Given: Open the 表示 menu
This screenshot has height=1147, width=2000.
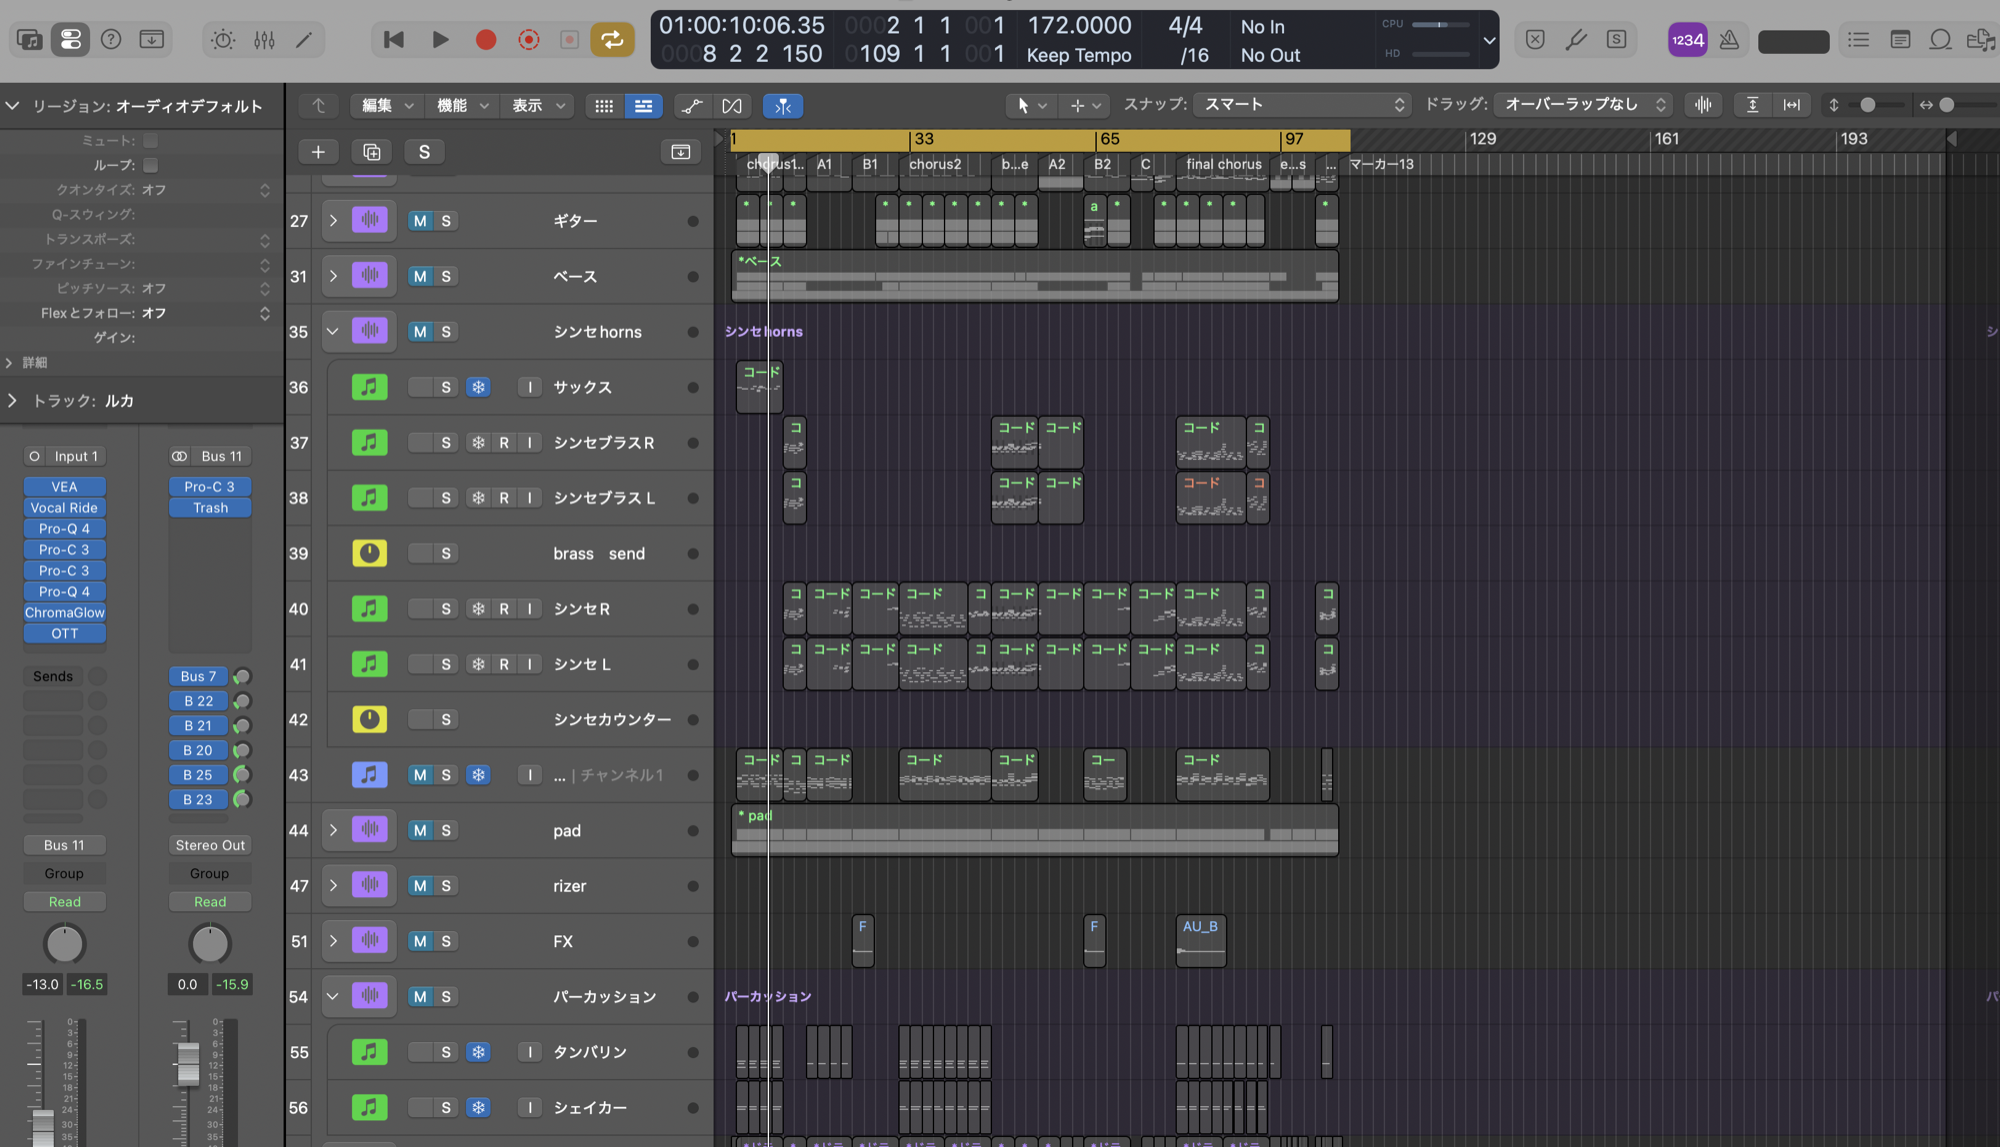Looking at the screenshot, I should tap(538, 106).
